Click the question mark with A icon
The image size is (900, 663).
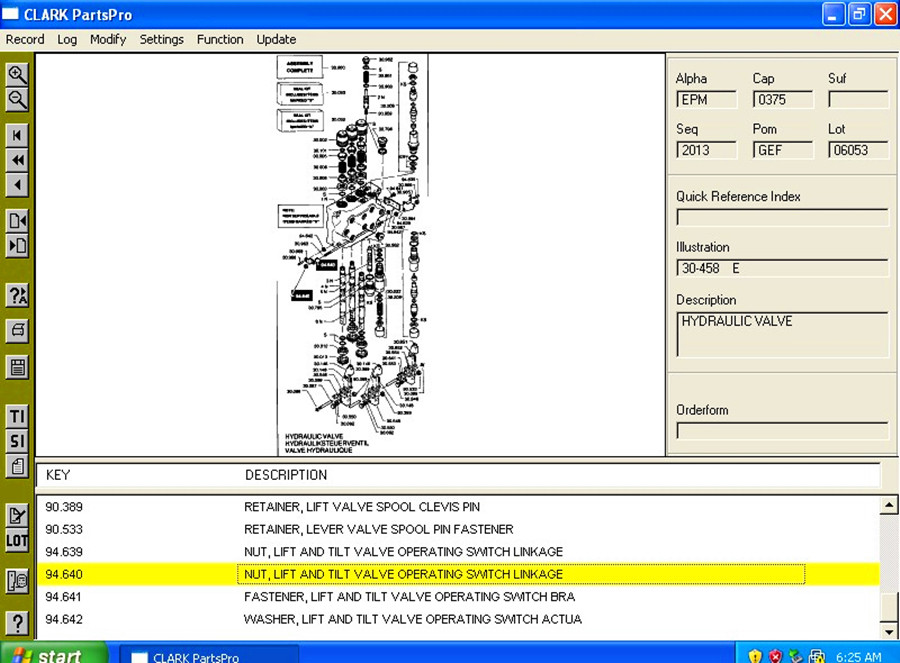coord(17,295)
